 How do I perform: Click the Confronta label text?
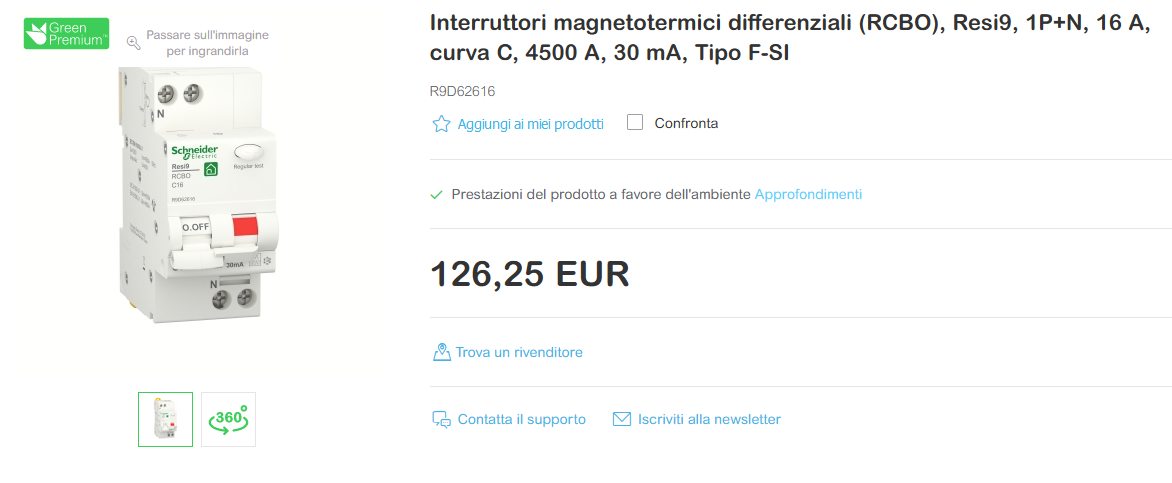686,124
